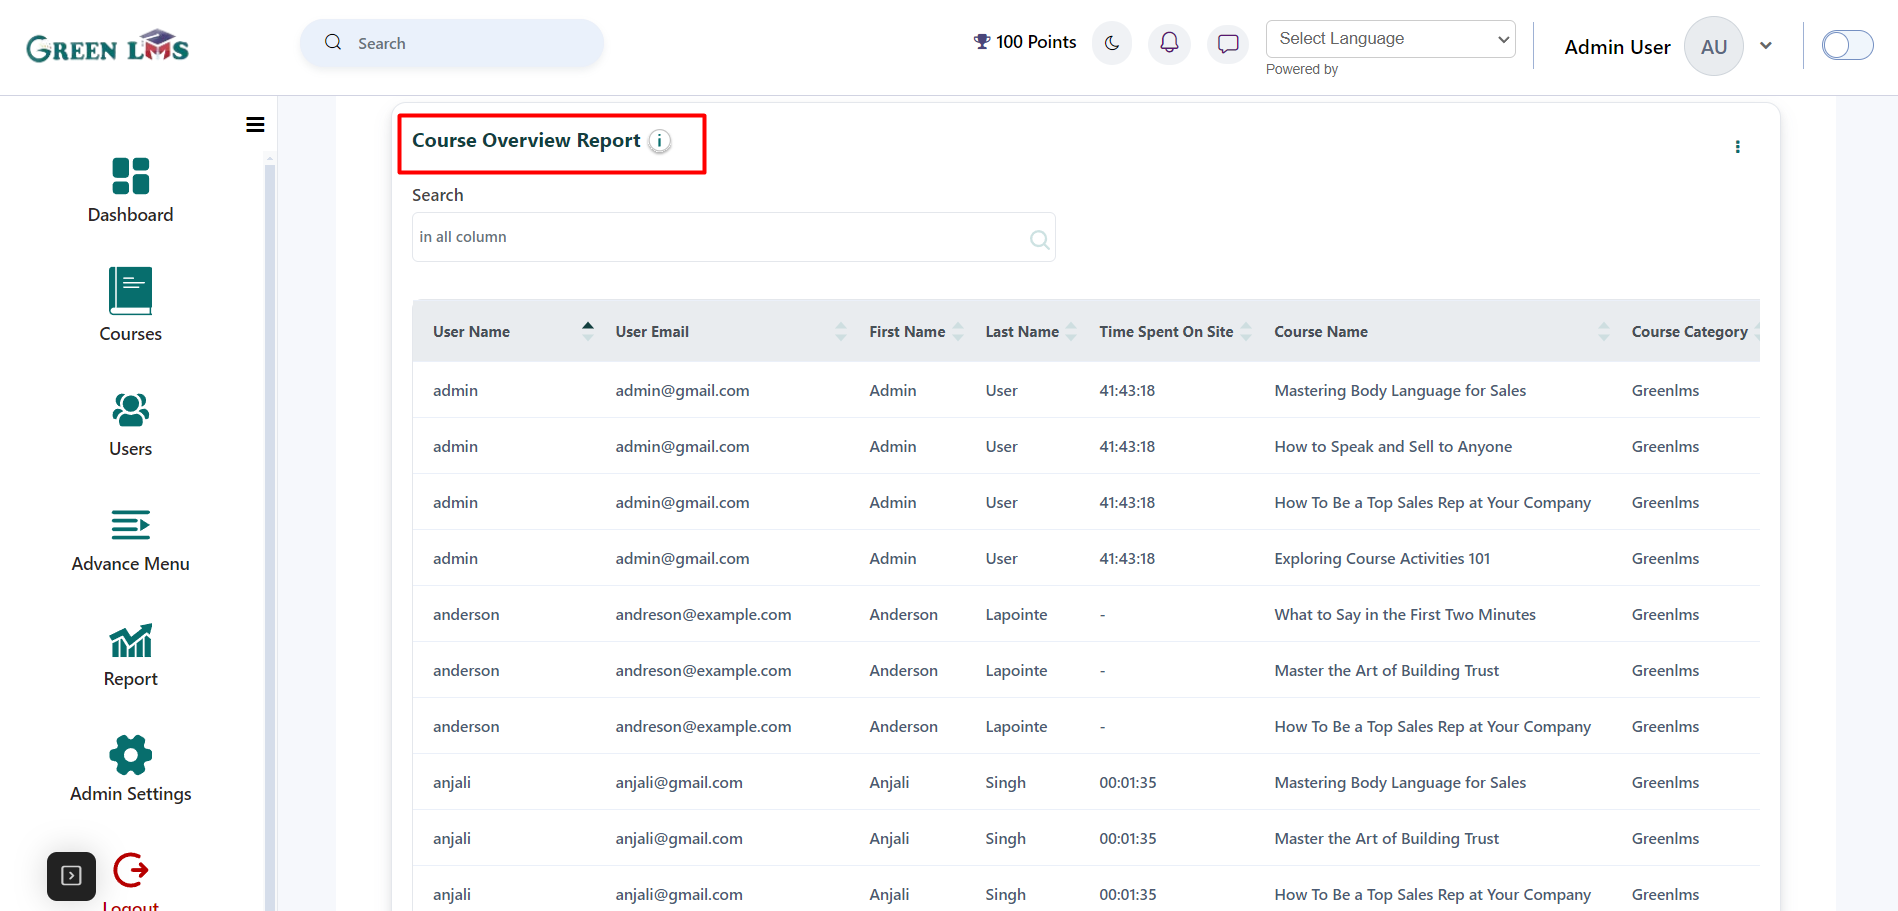Select the Advance Menu label
The image size is (1898, 911).
tap(130, 564)
